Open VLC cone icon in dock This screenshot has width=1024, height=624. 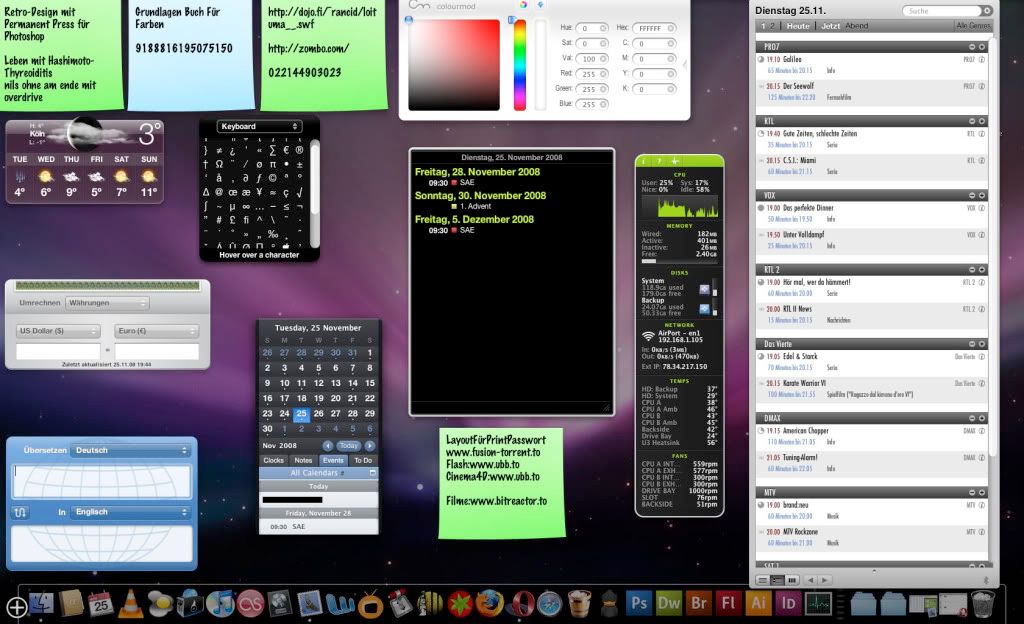[130, 603]
